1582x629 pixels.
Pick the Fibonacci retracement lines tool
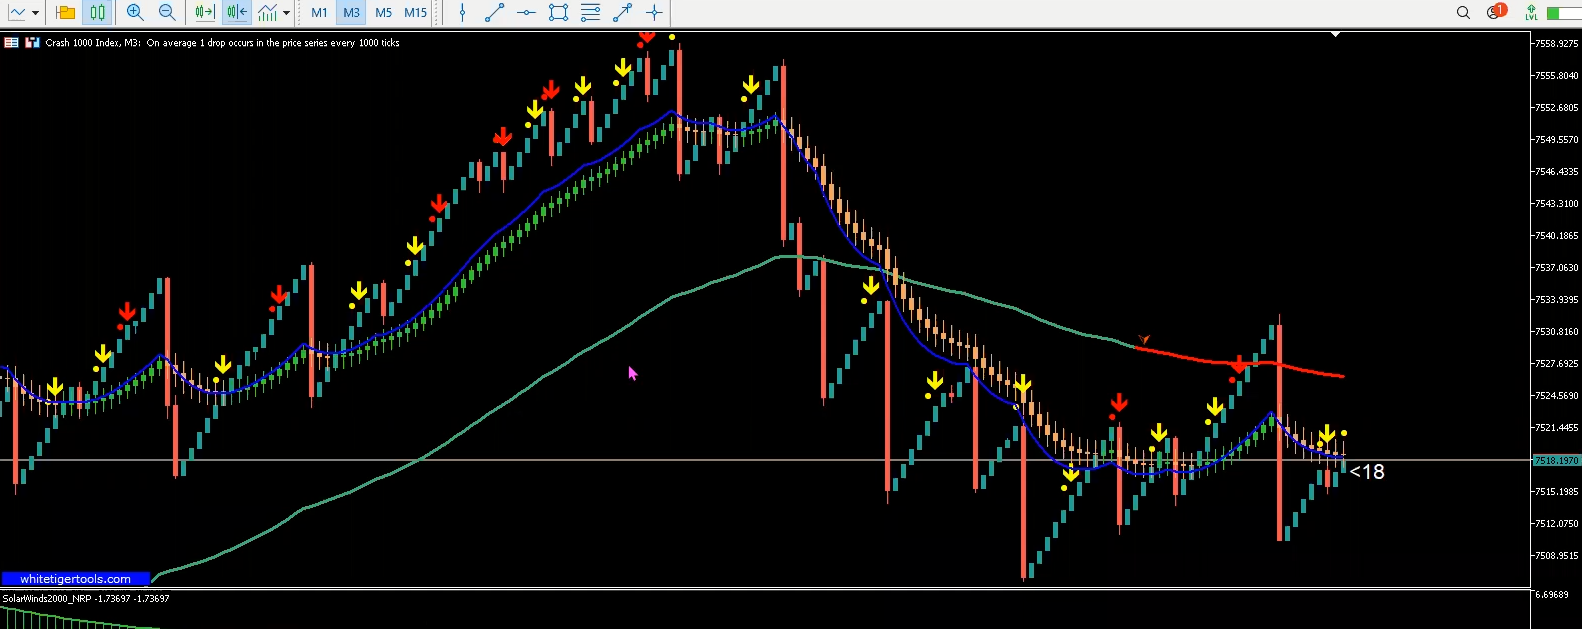tap(590, 13)
